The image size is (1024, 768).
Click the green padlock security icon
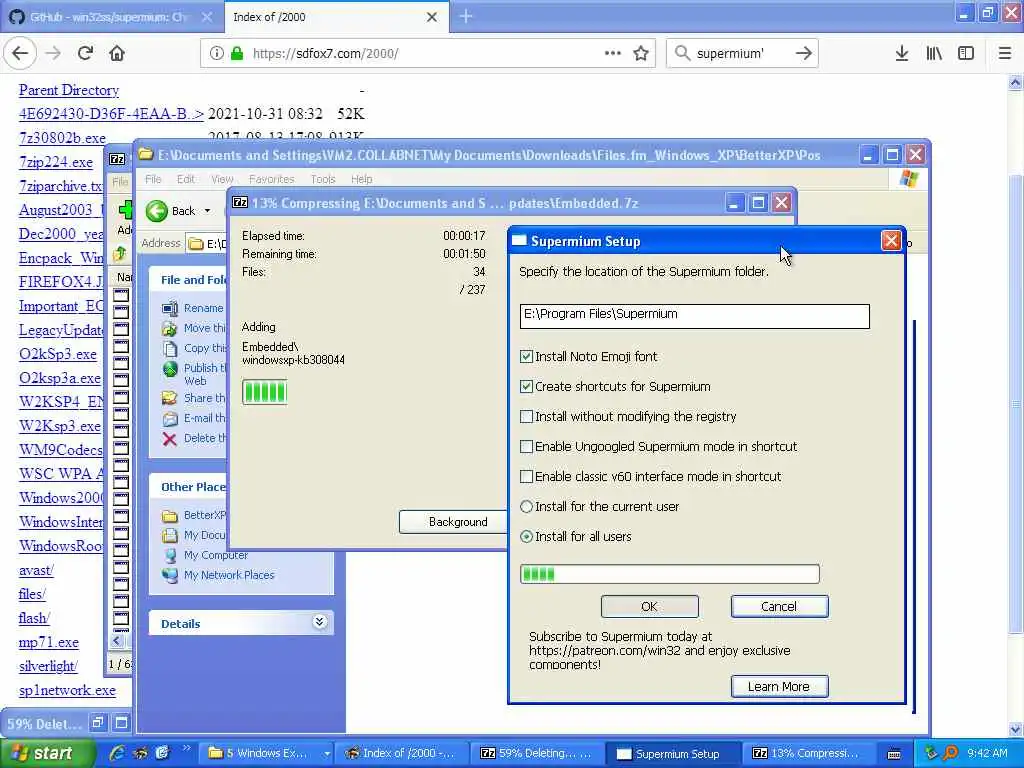click(237, 54)
